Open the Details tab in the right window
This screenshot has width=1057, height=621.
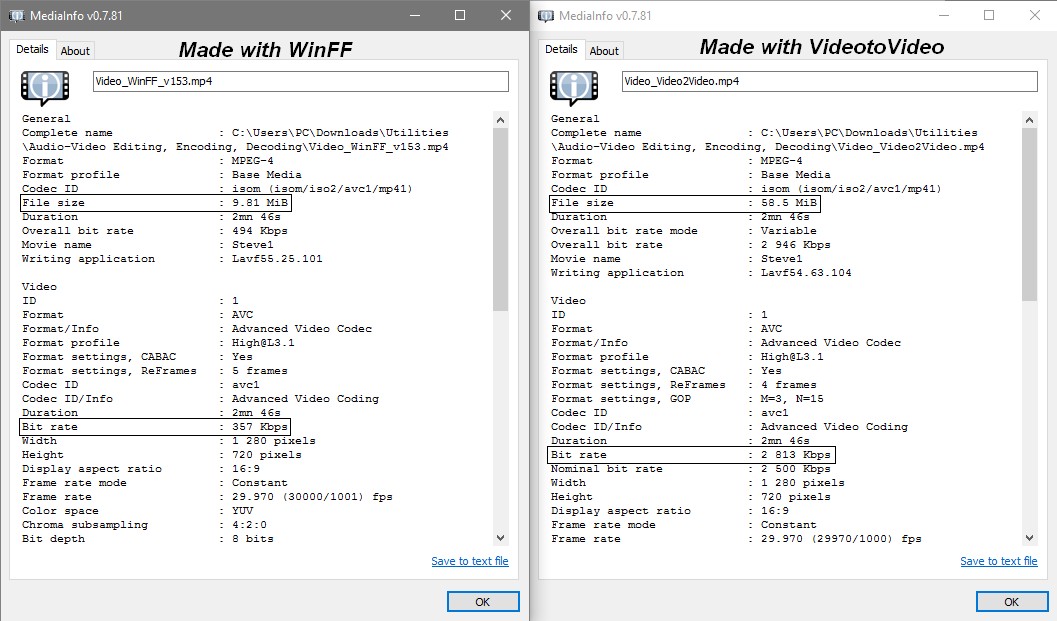click(x=561, y=49)
